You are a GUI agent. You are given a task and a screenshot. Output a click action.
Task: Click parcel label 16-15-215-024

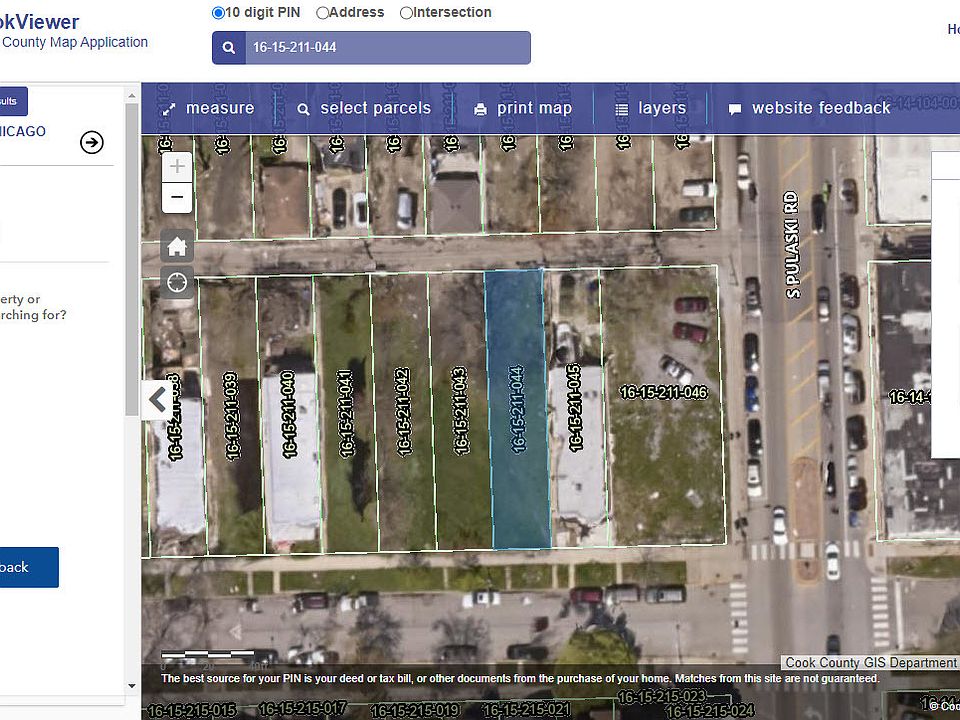click(x=710, y=711)
